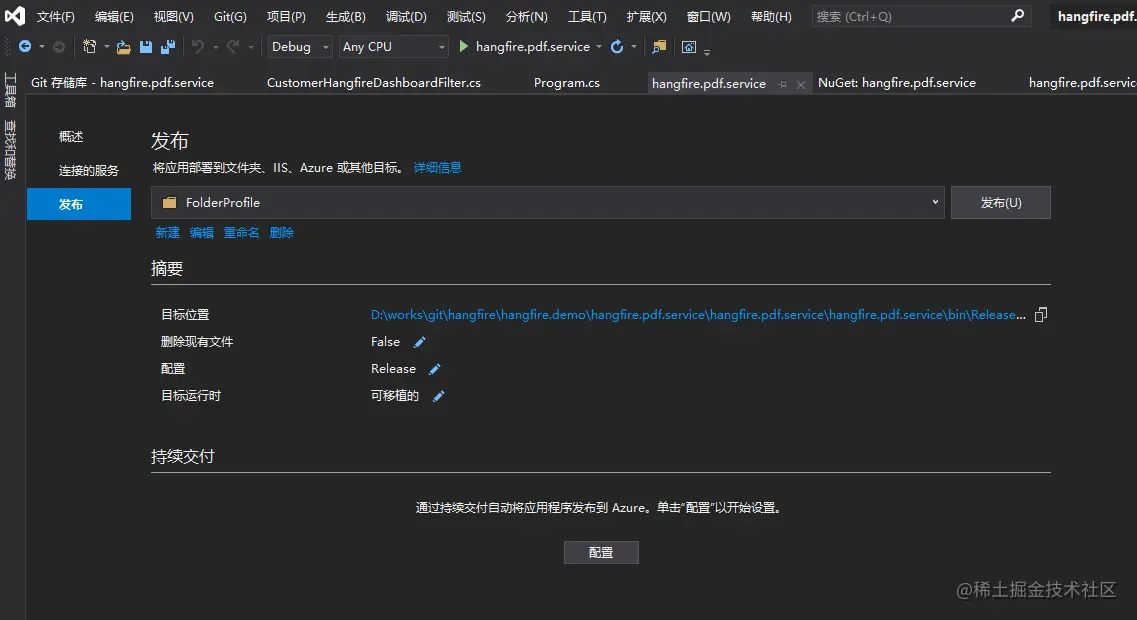Open the 扩展(X) menu

click(646, 16)
